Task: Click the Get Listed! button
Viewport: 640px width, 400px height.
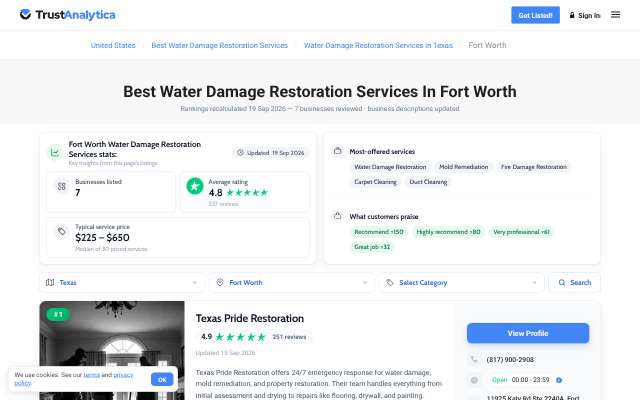Action: tap(535, 15)
